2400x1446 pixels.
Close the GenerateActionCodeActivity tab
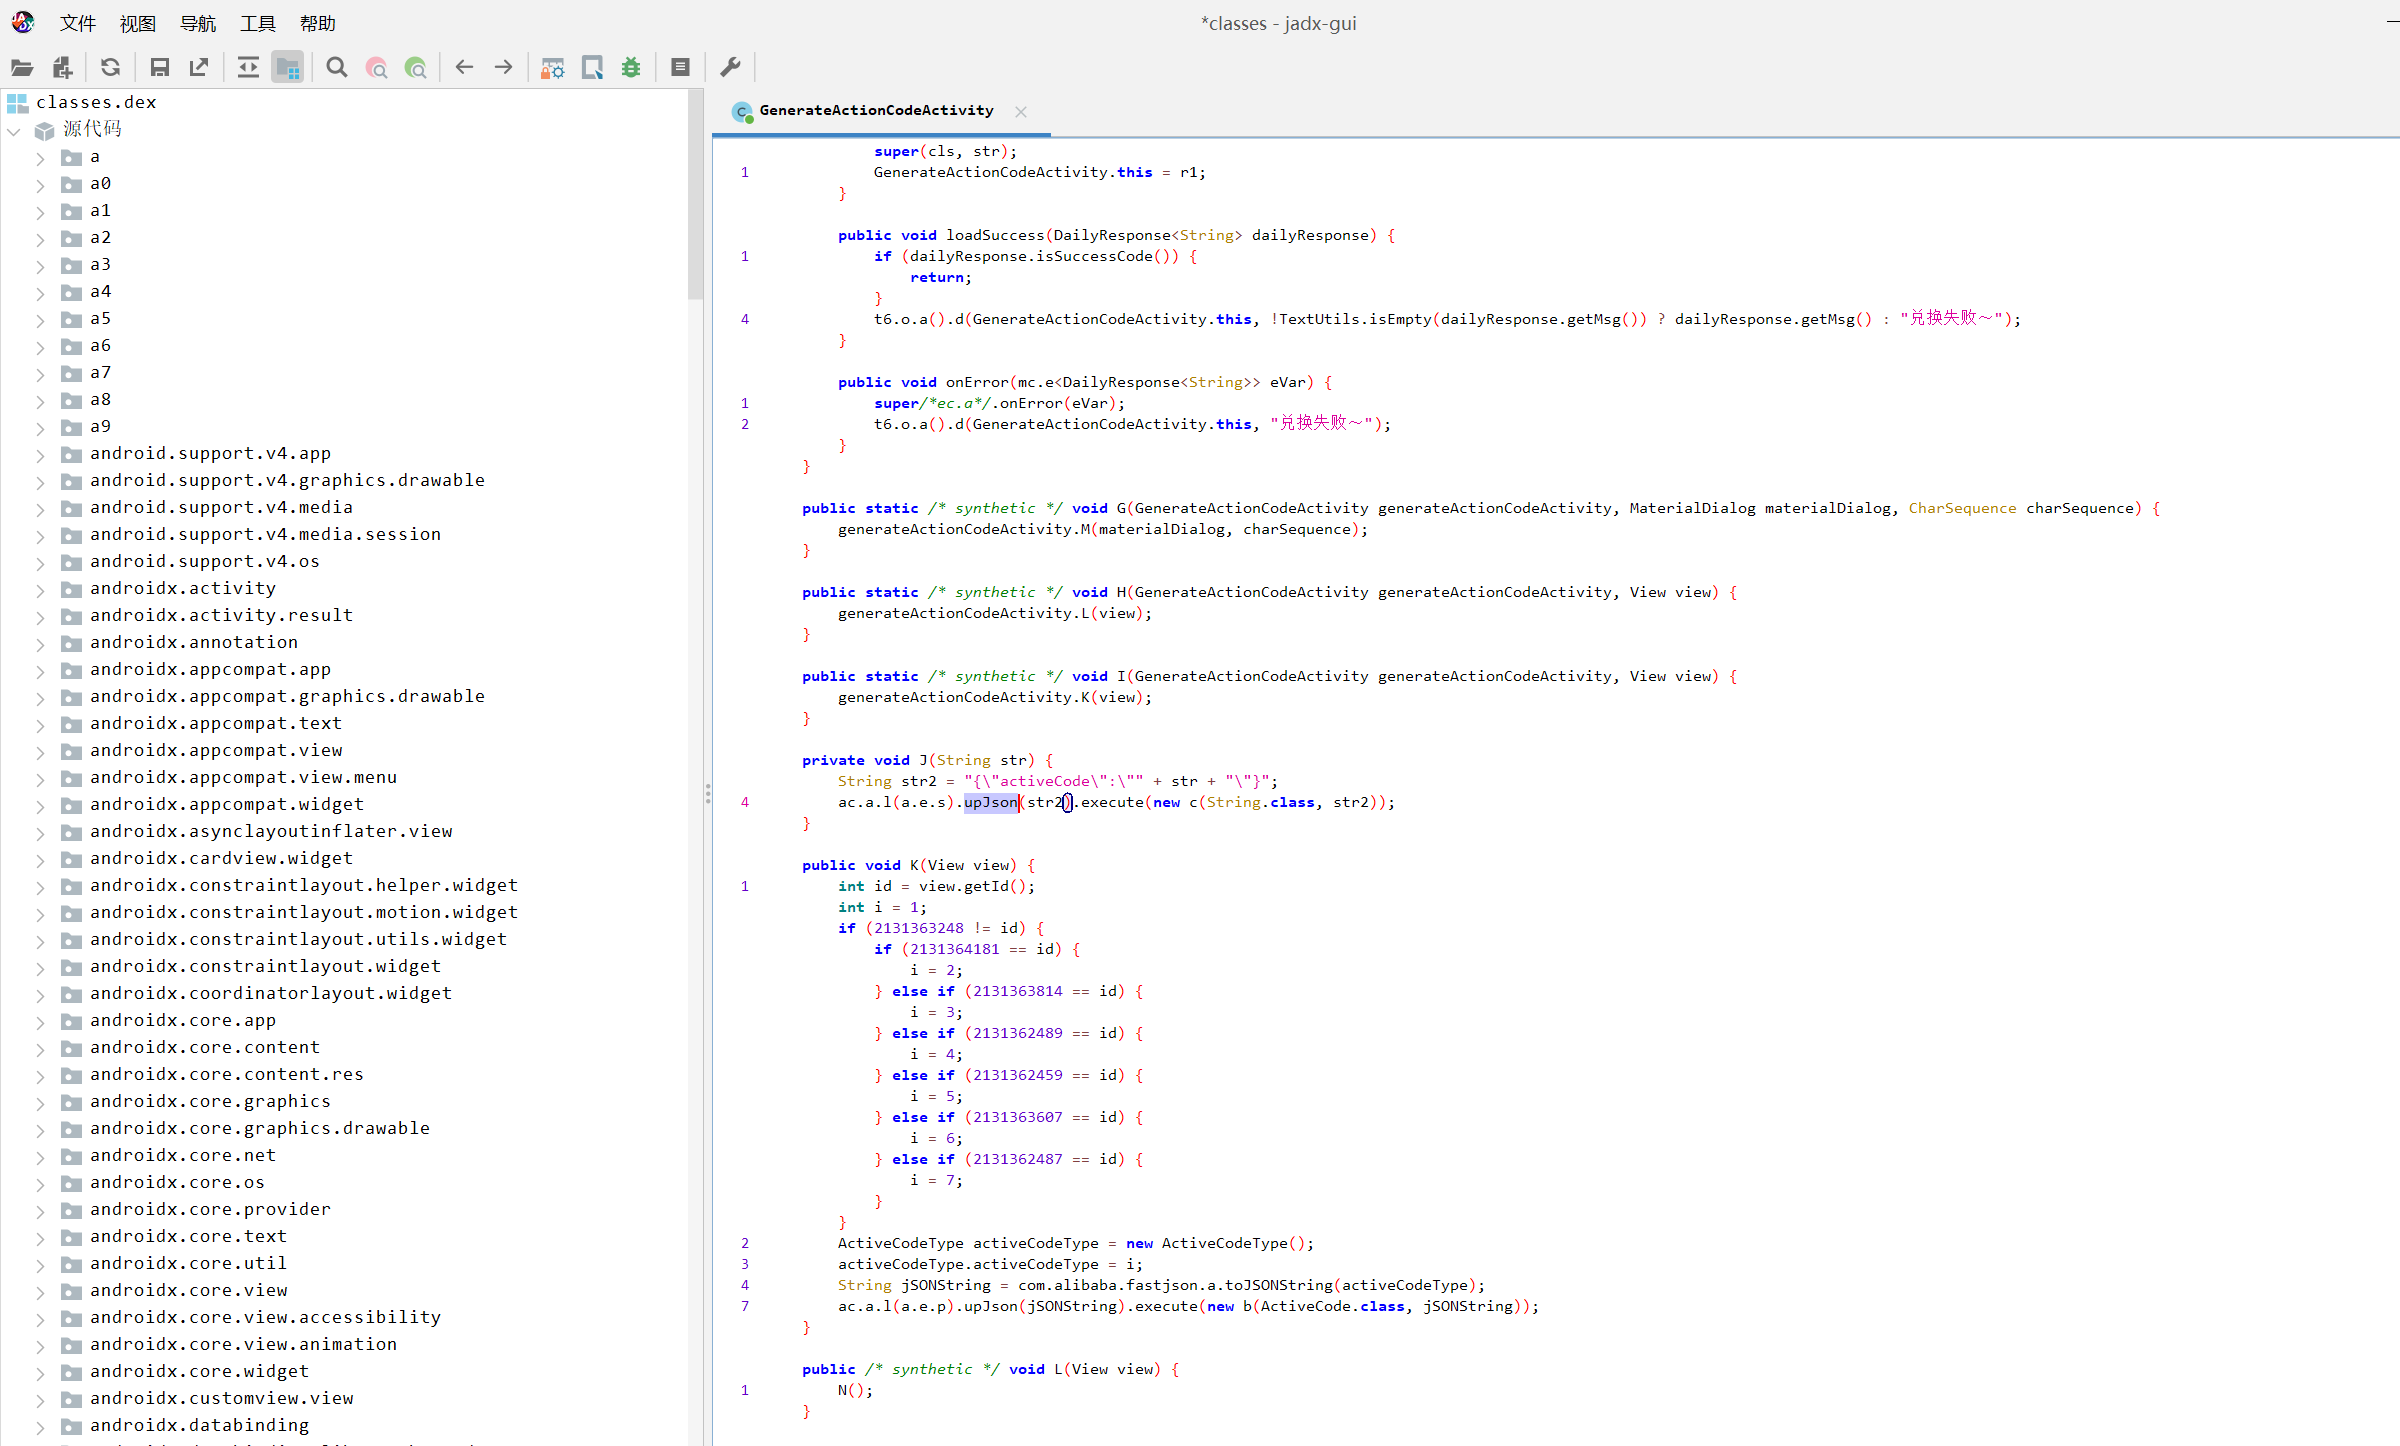pos(1020,112)
